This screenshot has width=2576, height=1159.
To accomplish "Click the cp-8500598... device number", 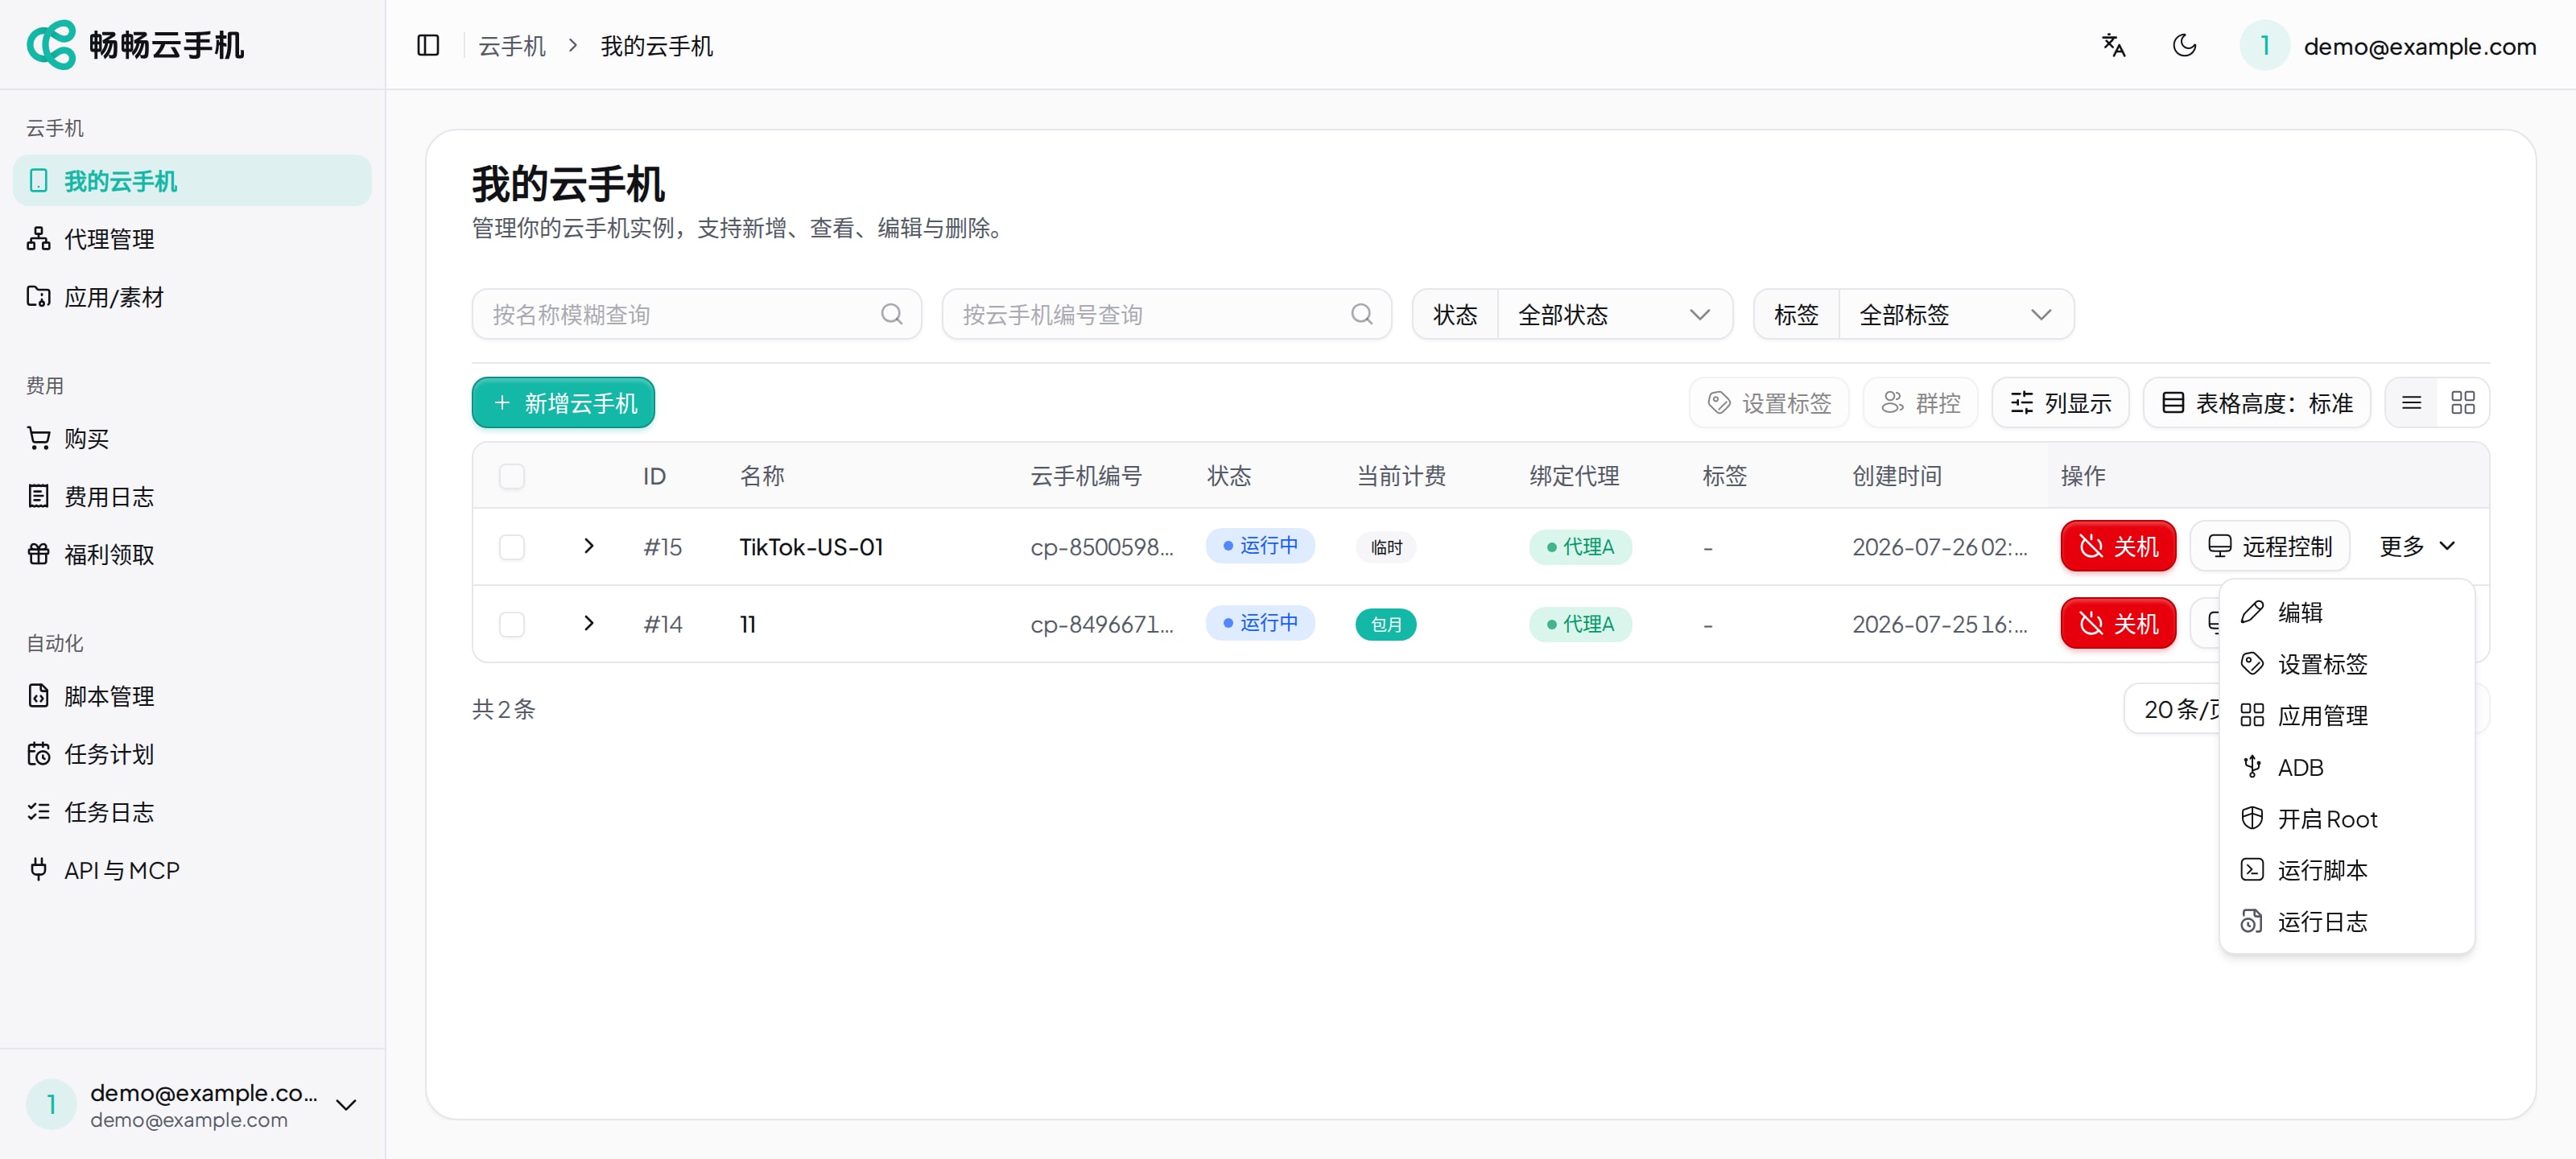I will [1102, 547].
